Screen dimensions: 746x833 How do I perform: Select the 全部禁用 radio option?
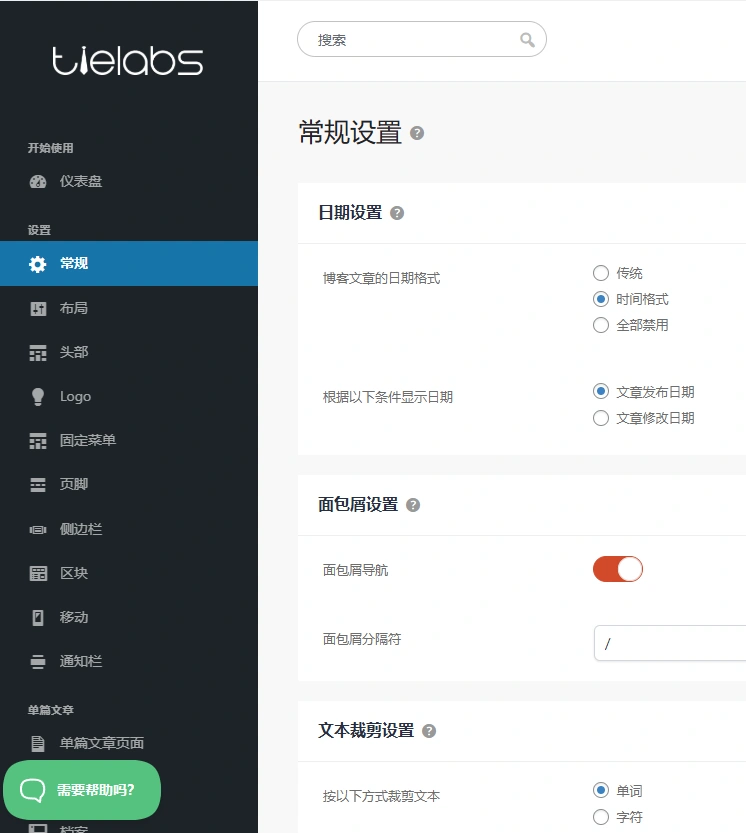point(600,325)
